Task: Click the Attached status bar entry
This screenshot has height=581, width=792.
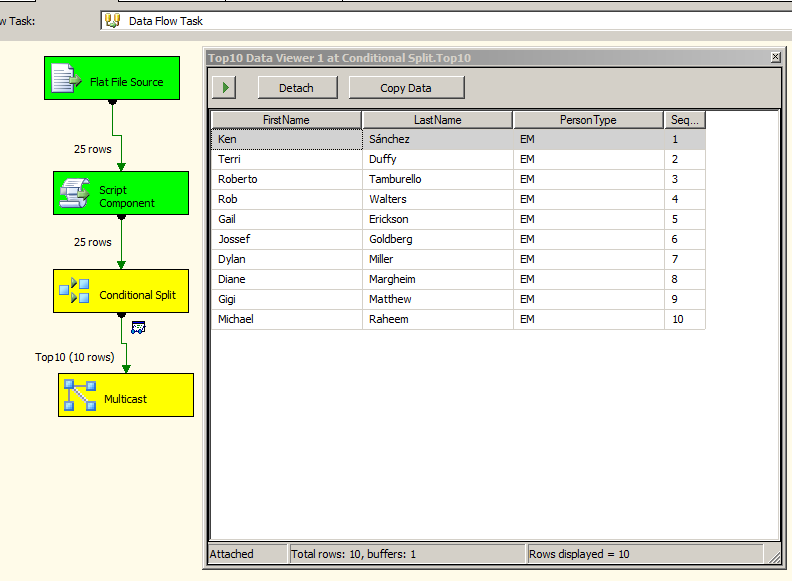Action: pyautogui.click(x=248, y=554)
